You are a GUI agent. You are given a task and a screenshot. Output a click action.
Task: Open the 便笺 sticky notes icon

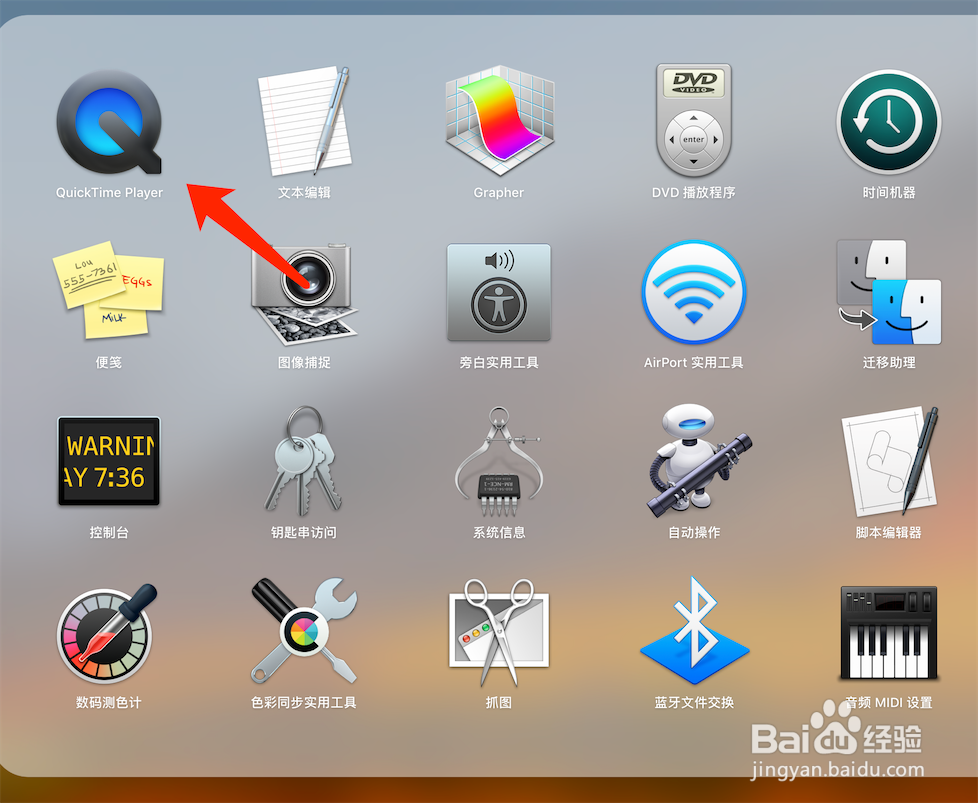point(109,290)
